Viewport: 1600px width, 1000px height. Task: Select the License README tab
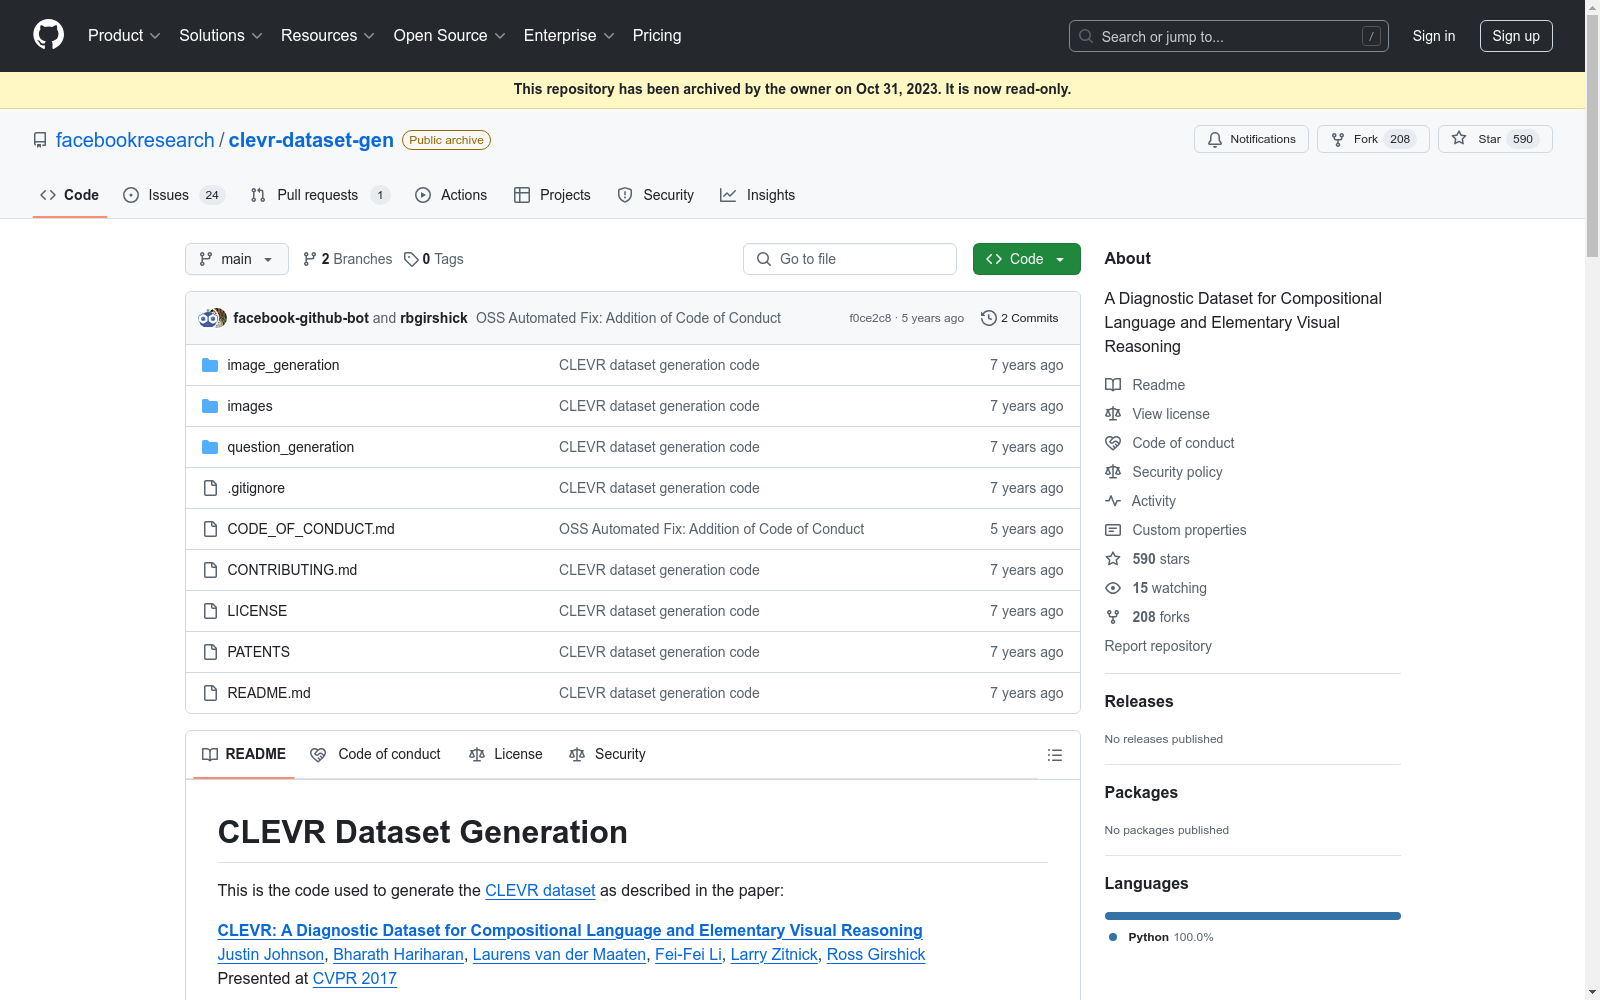pyautogui.click(x=506, y=755)
